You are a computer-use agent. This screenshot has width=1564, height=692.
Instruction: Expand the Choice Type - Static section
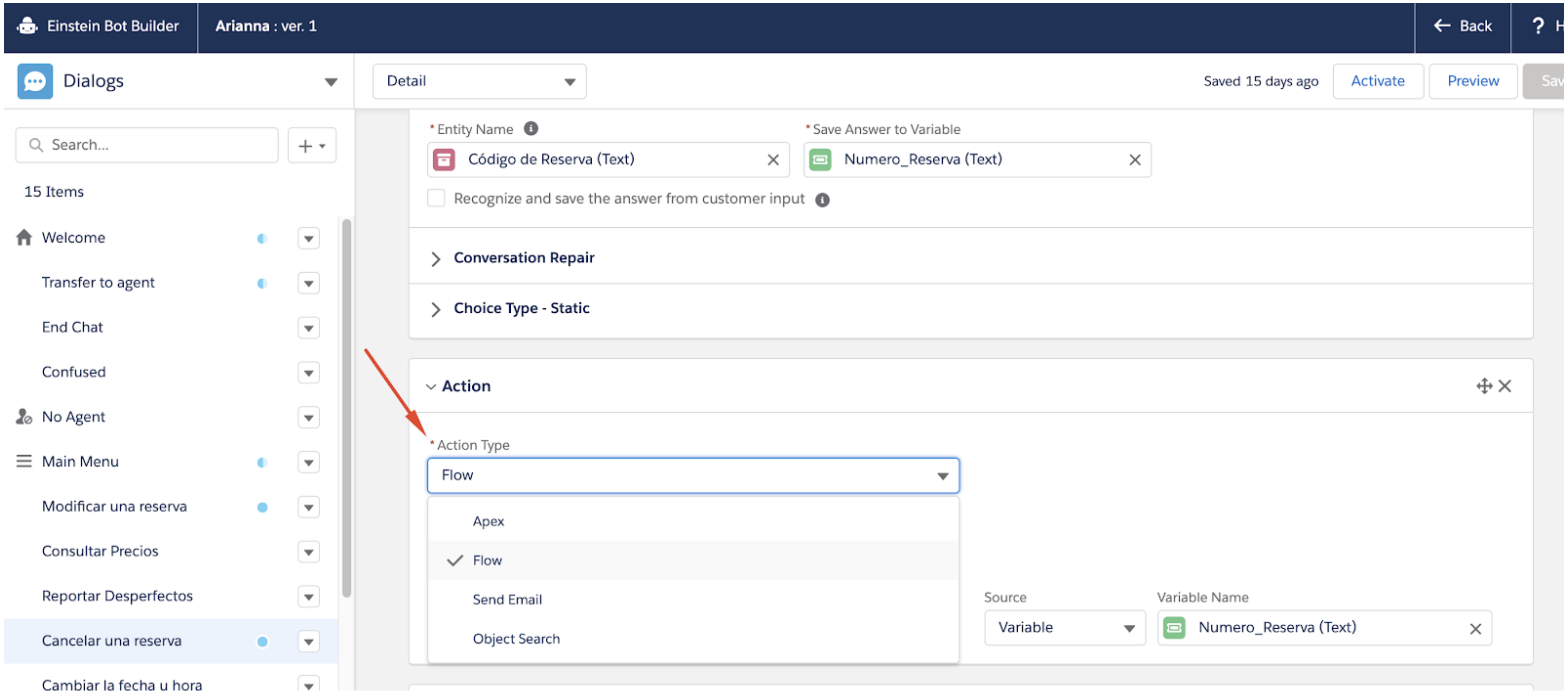(435, 309)
